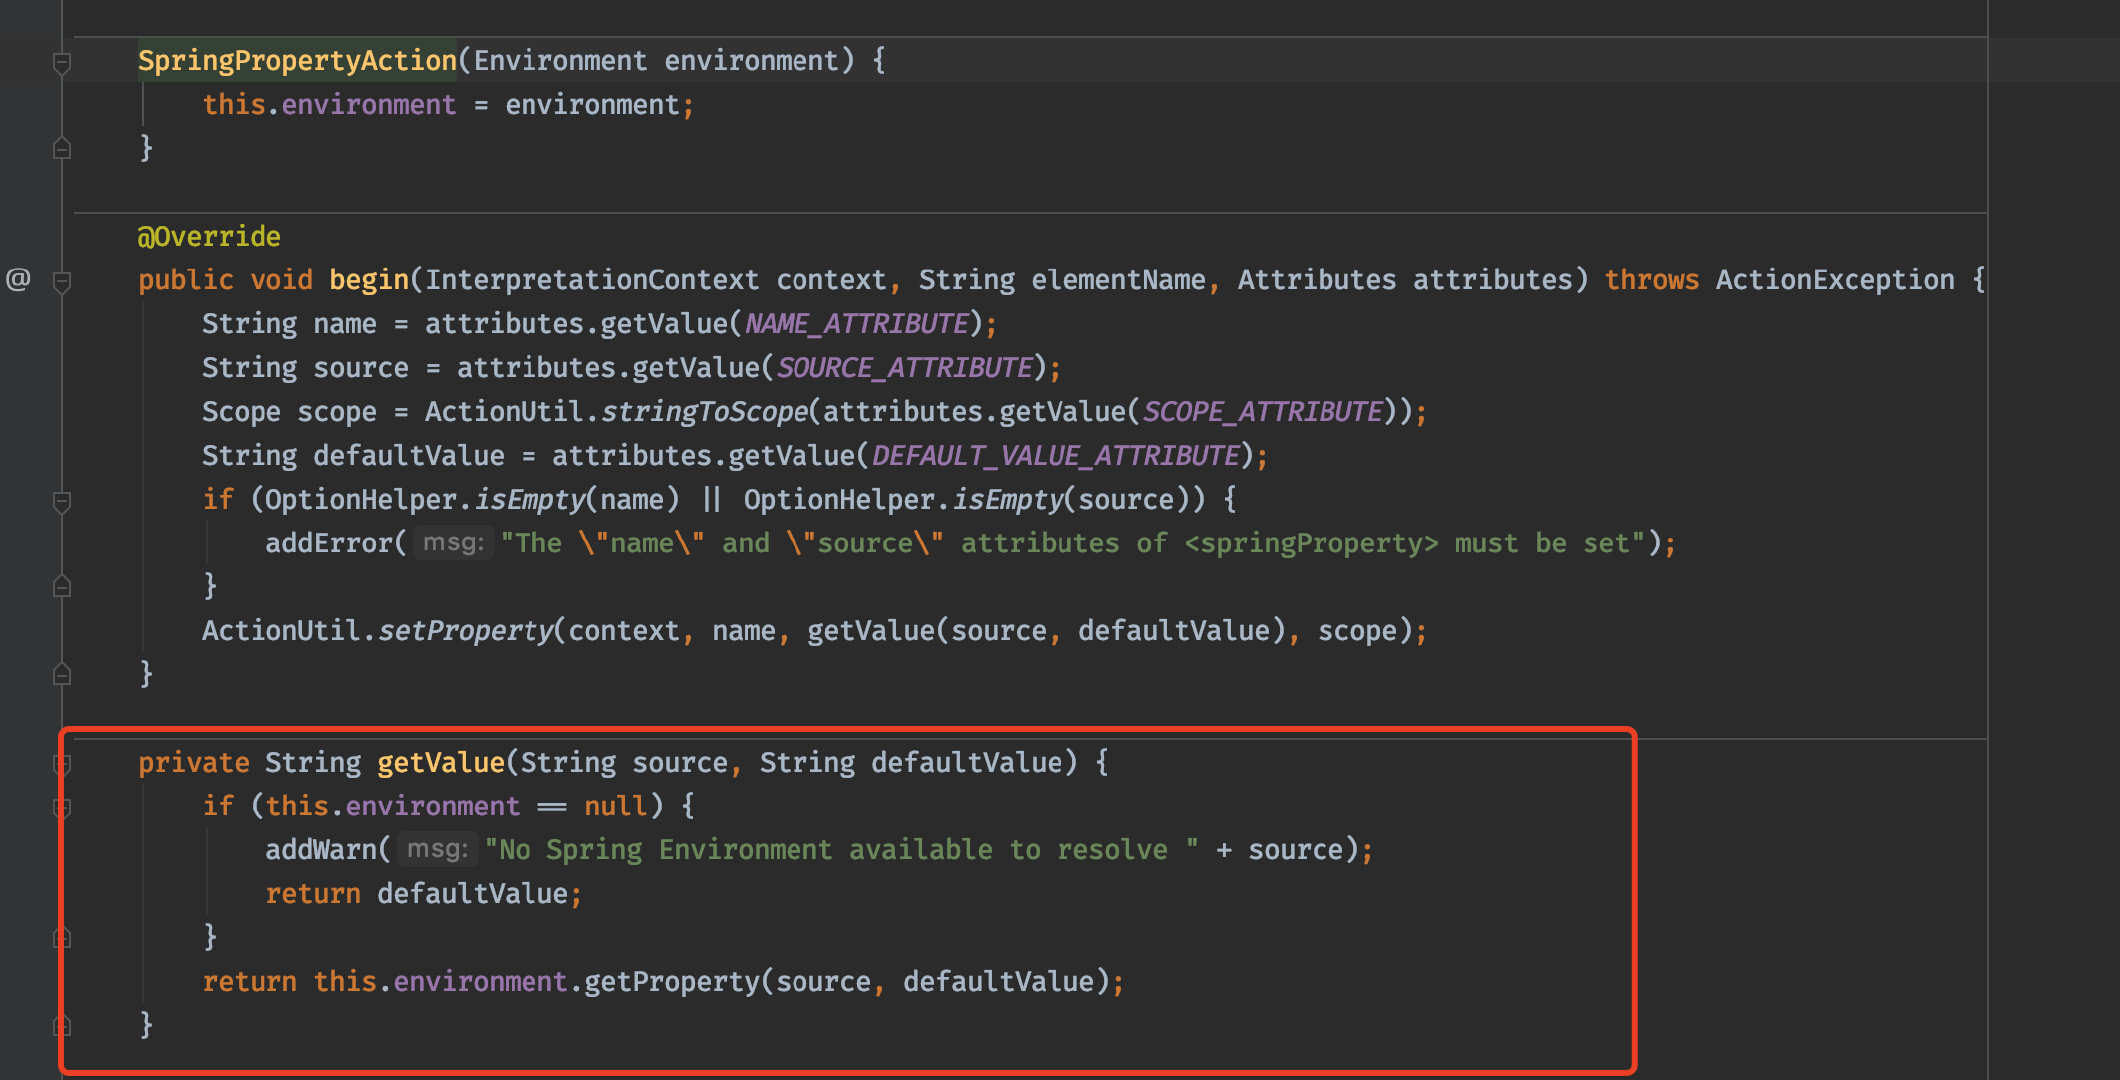Collapse the begin method using fold marker
This screenshot has width=2120, height=1080.
[62, 282]
